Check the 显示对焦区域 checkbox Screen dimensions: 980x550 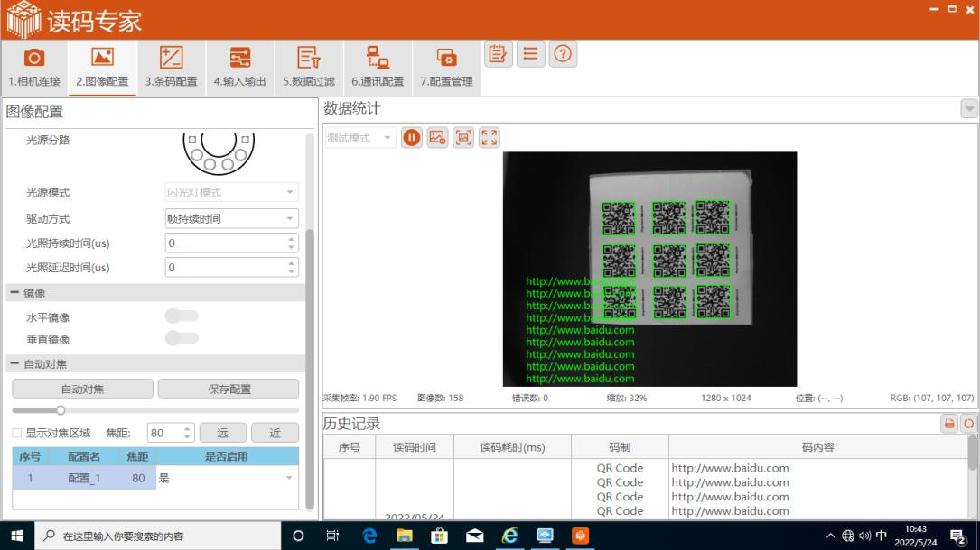pyautogui.click(x=16, y=433)
